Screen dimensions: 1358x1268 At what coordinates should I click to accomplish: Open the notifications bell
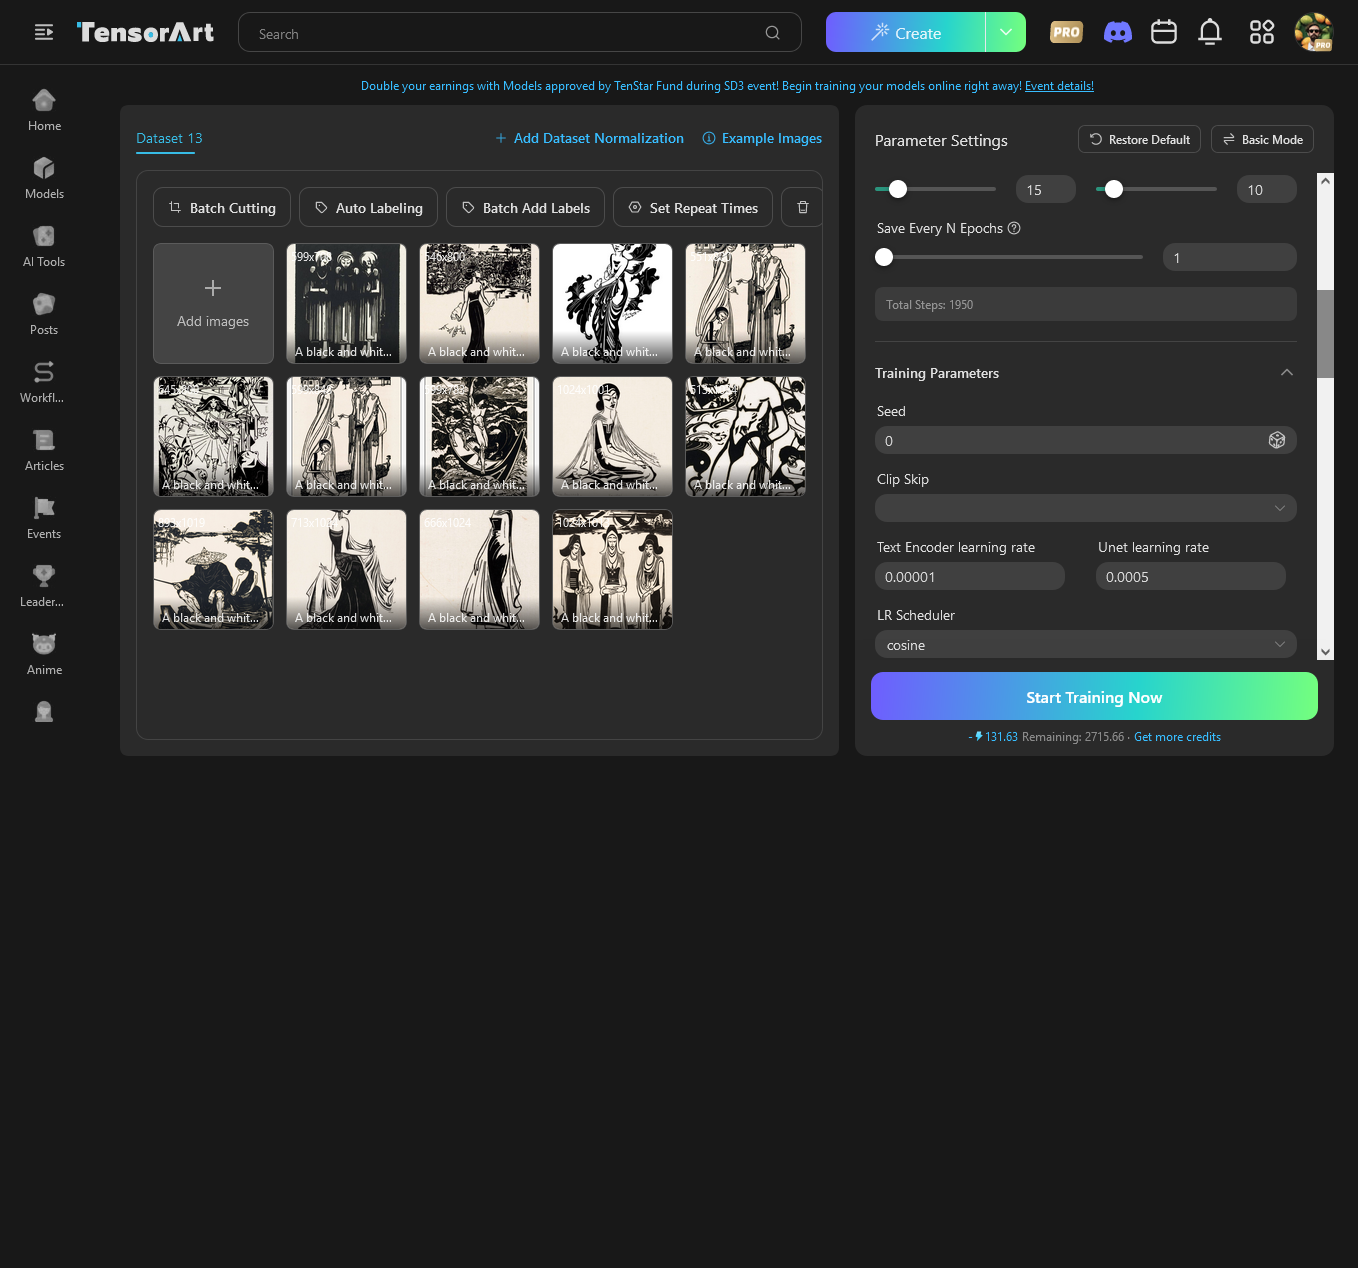1210,33
